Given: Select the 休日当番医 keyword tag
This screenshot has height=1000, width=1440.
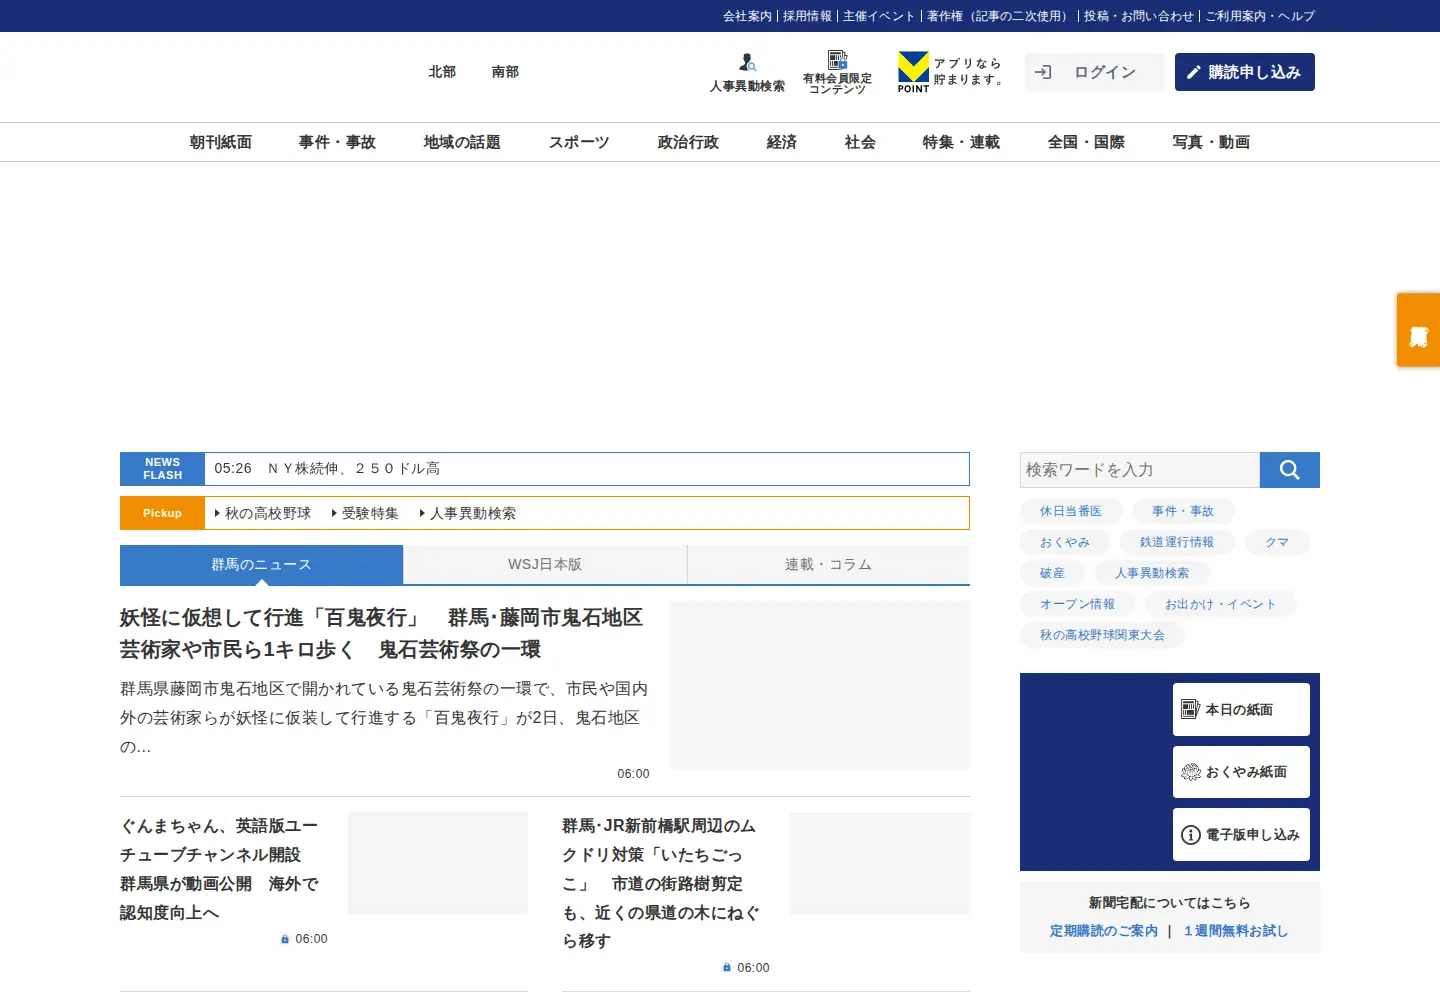Looking at the screenshot, I should point(1071,511).
